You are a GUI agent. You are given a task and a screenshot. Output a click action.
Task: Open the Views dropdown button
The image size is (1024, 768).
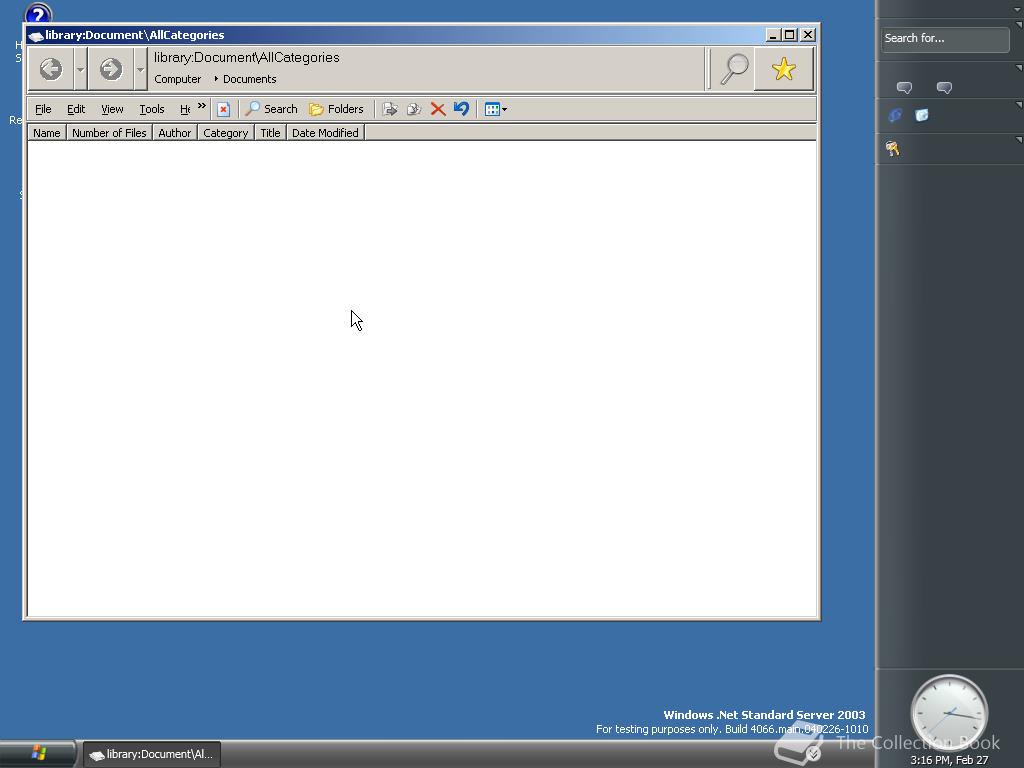[496, 109]
